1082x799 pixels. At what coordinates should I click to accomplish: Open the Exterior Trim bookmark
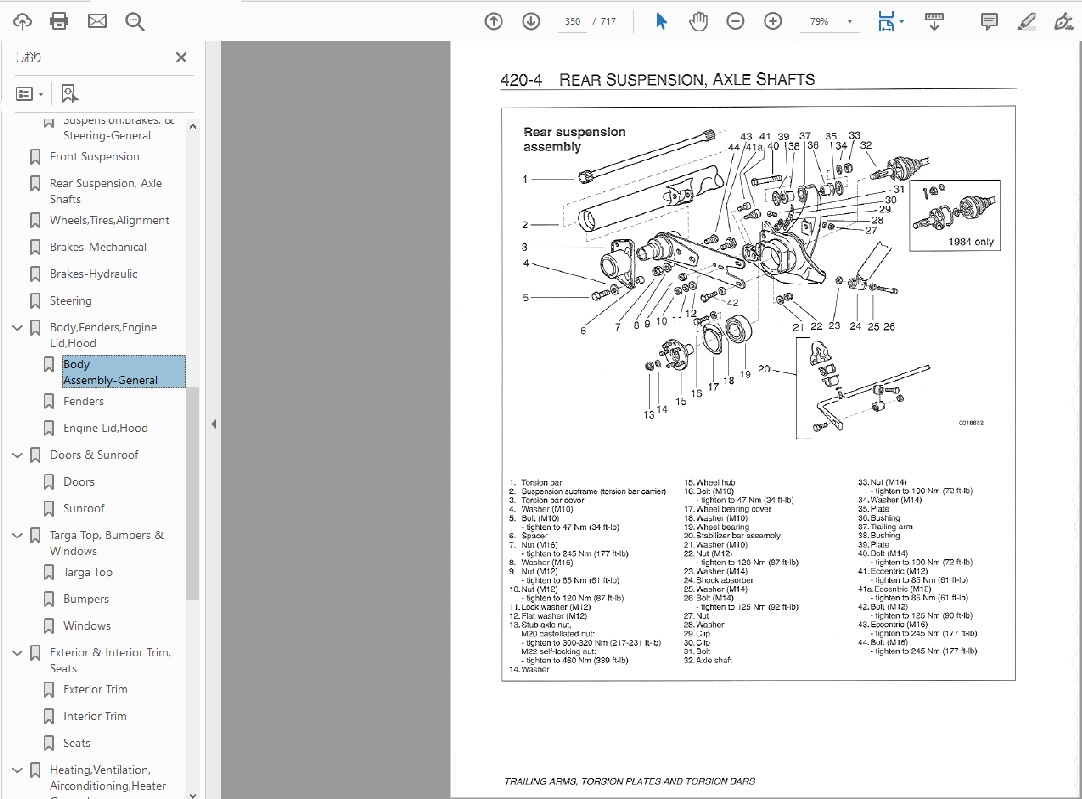(x=95, y=689)
